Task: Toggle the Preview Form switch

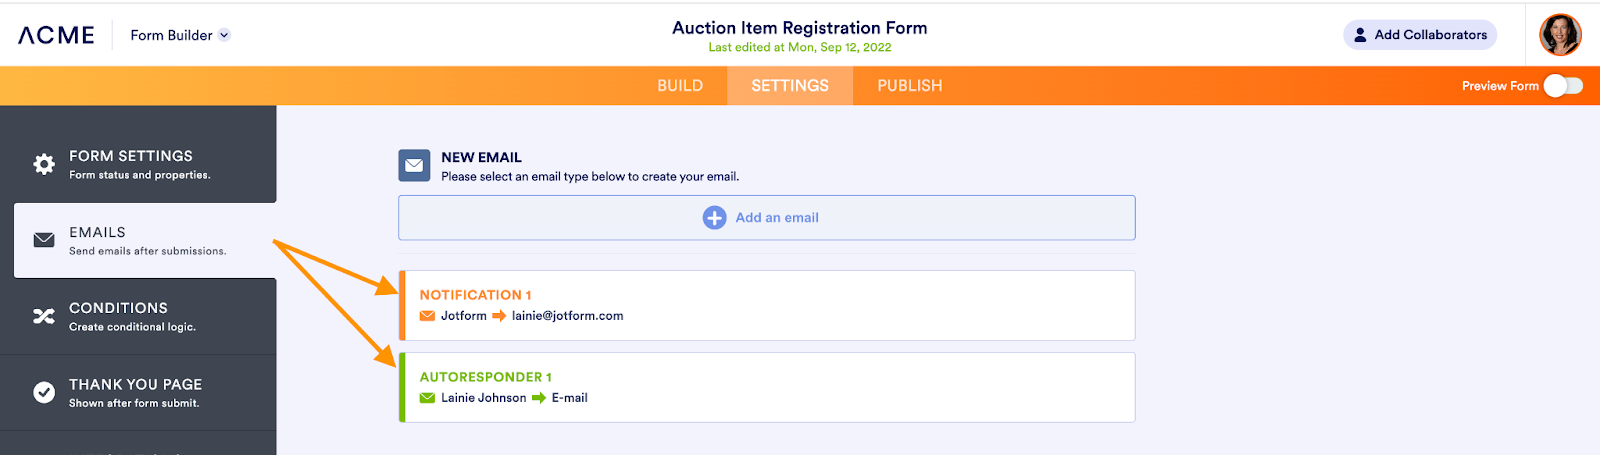Action: point(1562,86)
